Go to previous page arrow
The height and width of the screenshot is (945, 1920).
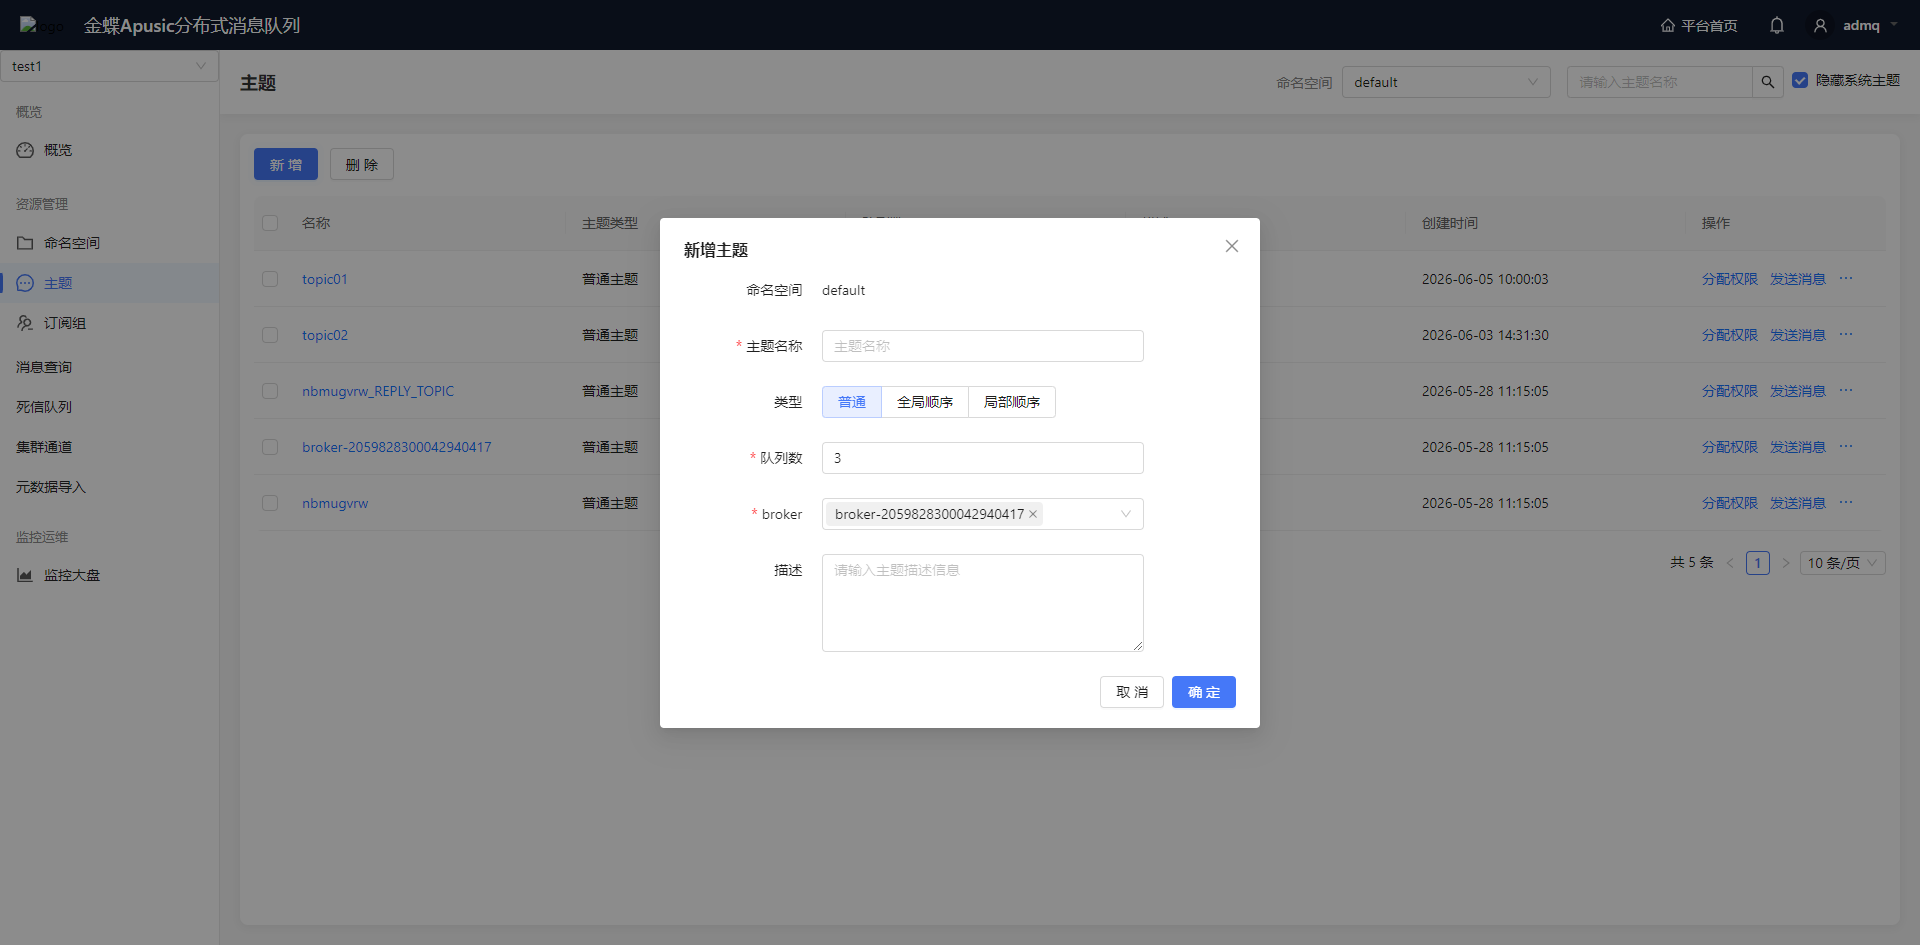point(1730,563)
